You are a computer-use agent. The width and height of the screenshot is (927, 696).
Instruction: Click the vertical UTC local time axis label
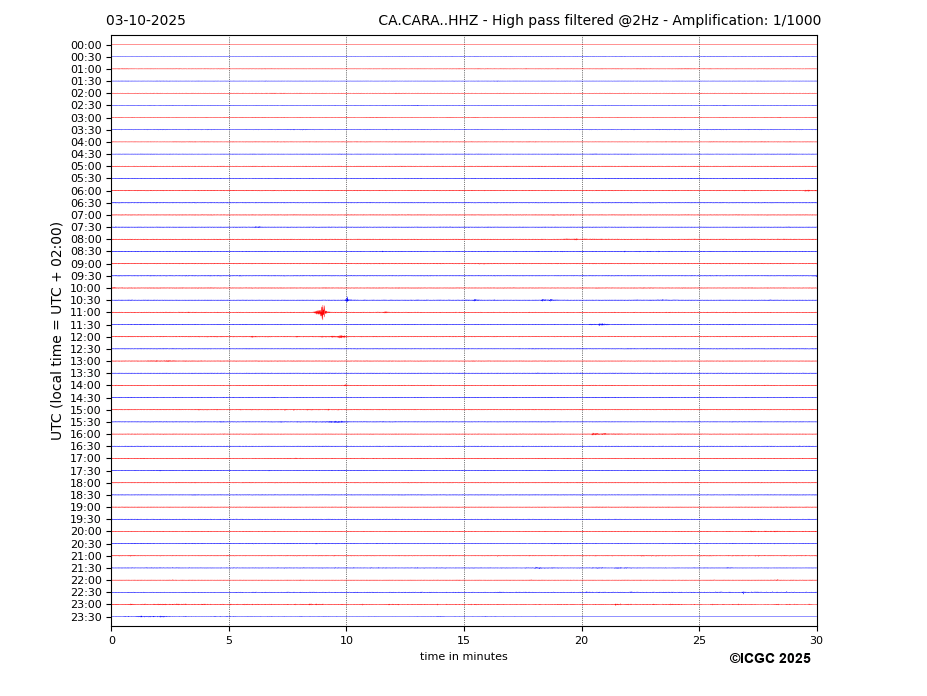pos(57,330)
